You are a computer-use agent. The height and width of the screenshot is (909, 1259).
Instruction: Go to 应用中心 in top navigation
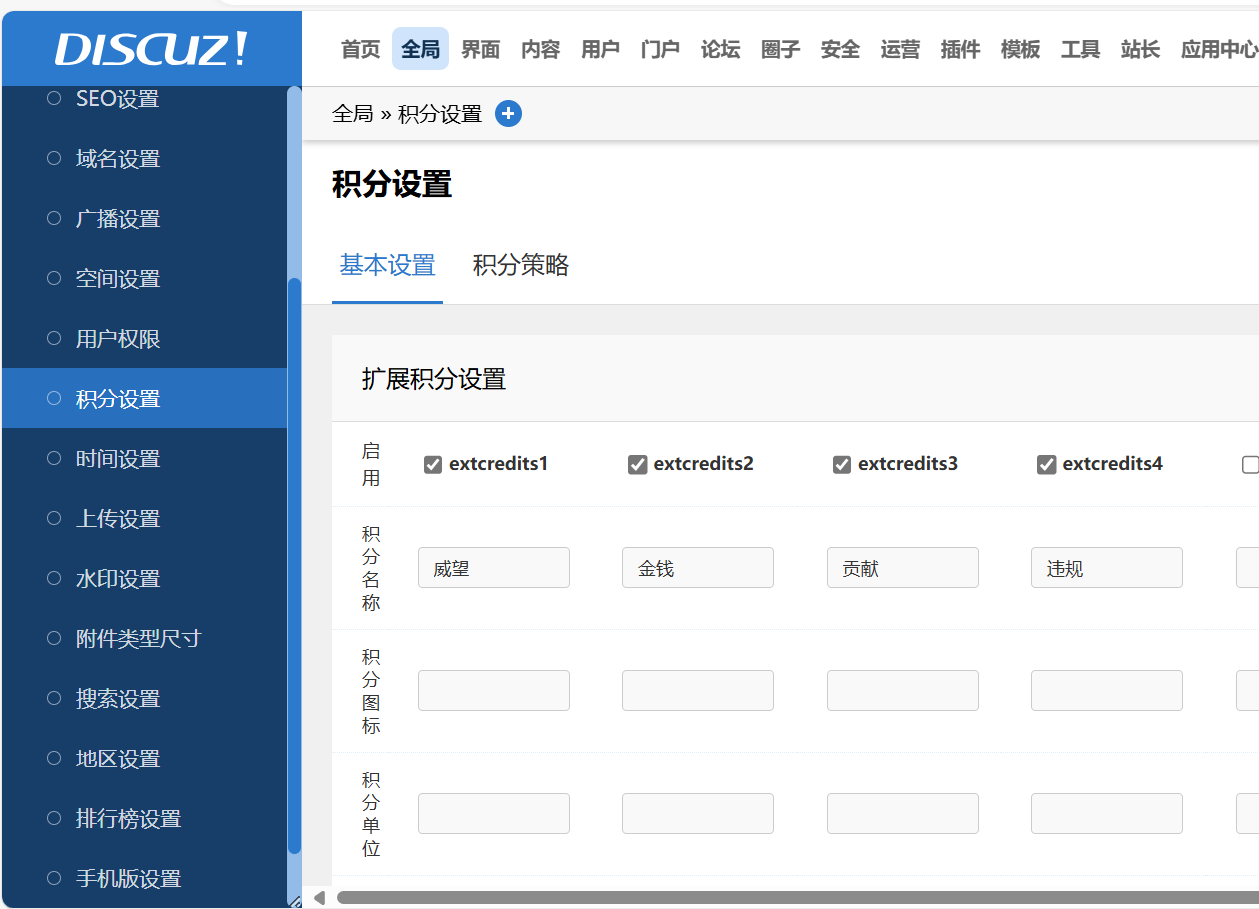click(x=1218, y=49)
